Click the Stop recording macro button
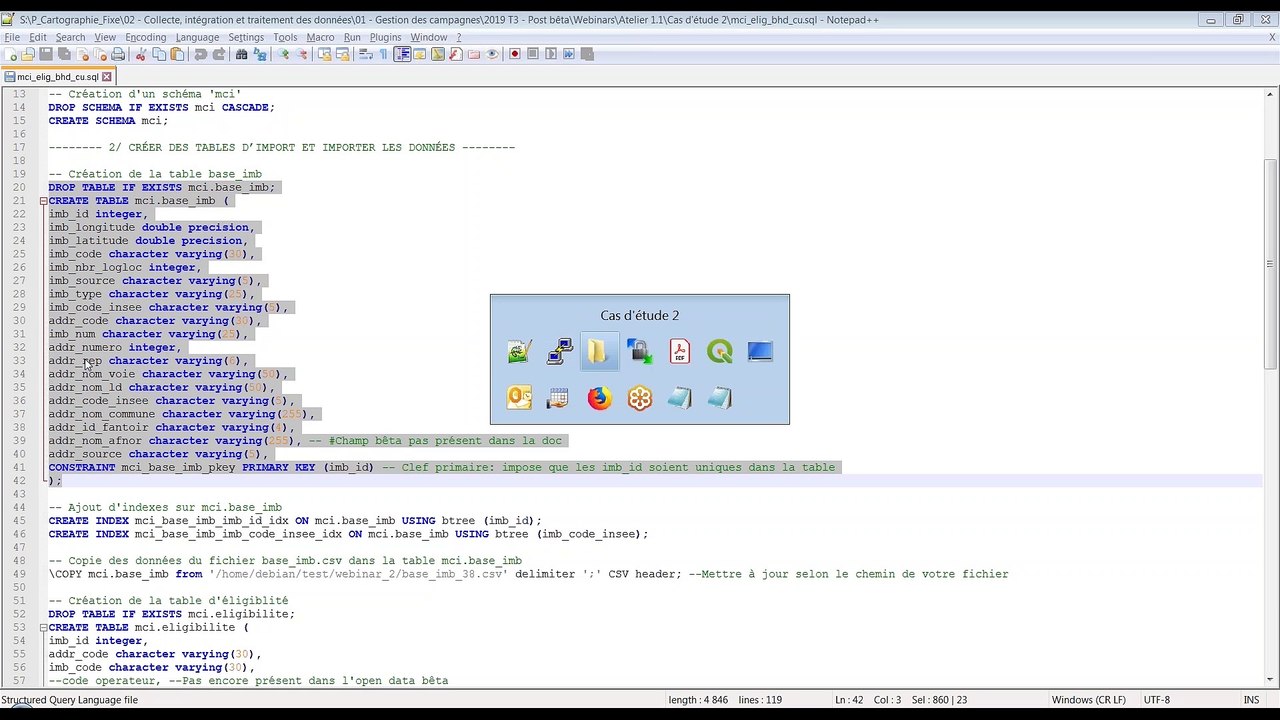This screenshot has height=720, width=1280. (x=533, y=54)
